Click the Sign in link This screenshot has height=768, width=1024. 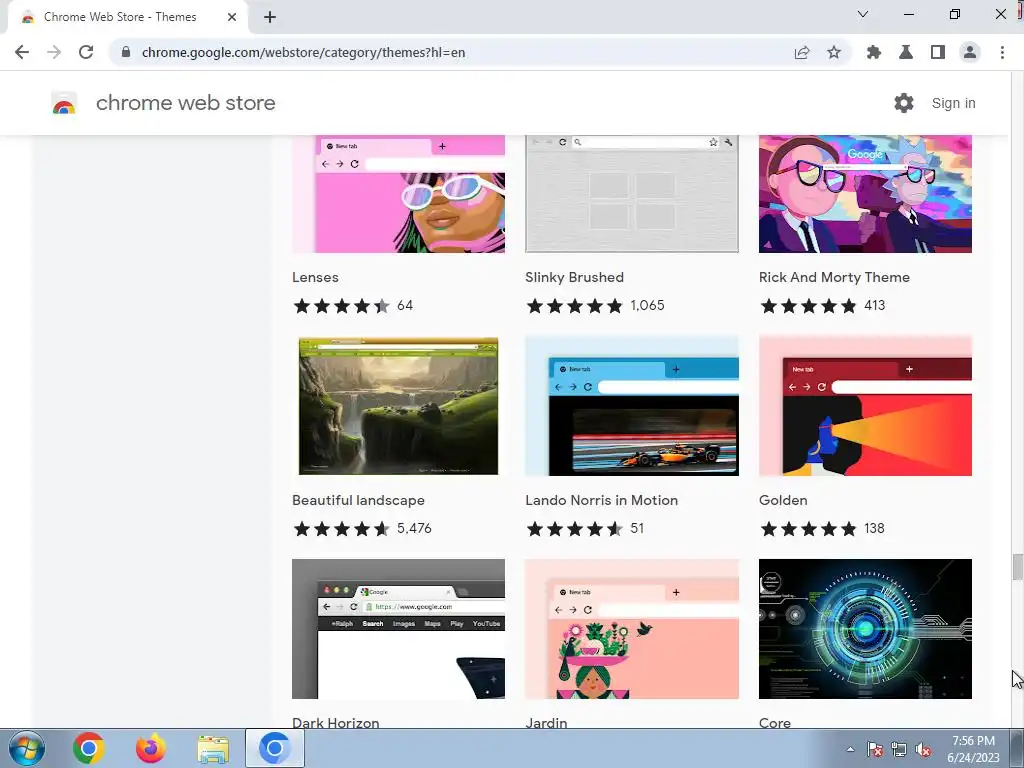click(x=953, y=103)
